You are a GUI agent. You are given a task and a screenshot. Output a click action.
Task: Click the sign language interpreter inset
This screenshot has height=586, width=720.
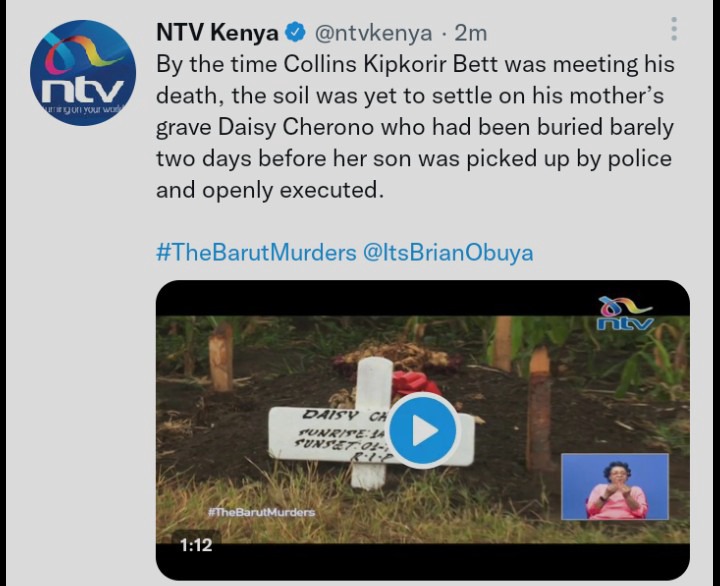coord(615,487)
